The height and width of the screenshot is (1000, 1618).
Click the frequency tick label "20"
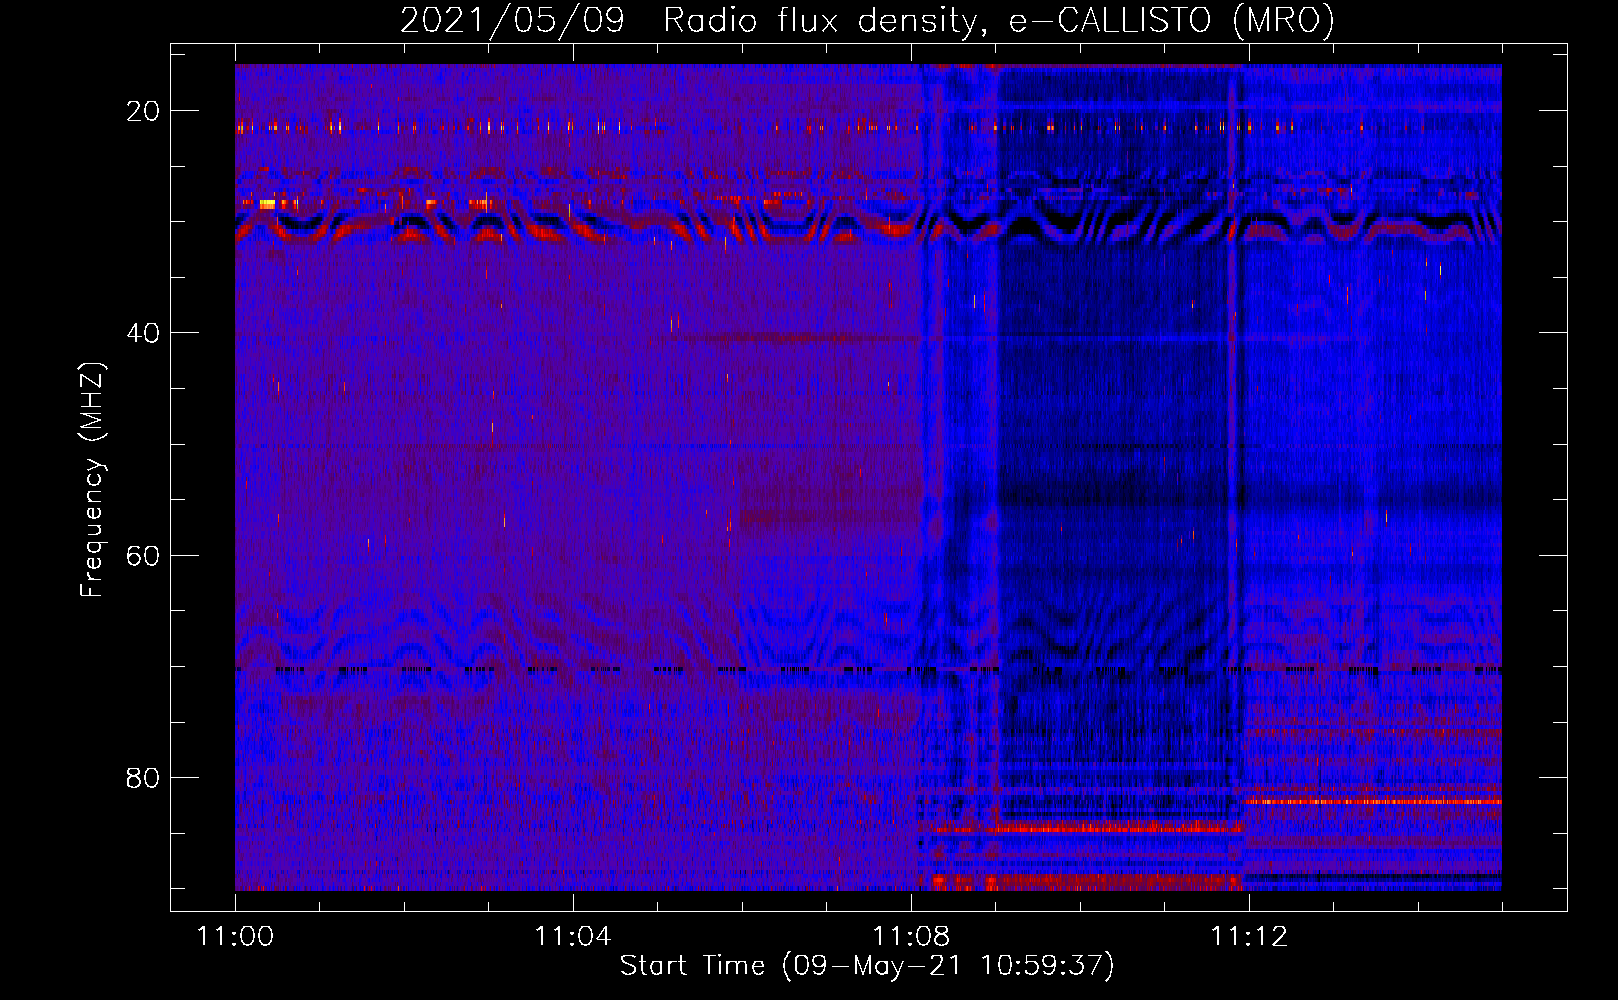pyautogui.click(x=143, y=111)
